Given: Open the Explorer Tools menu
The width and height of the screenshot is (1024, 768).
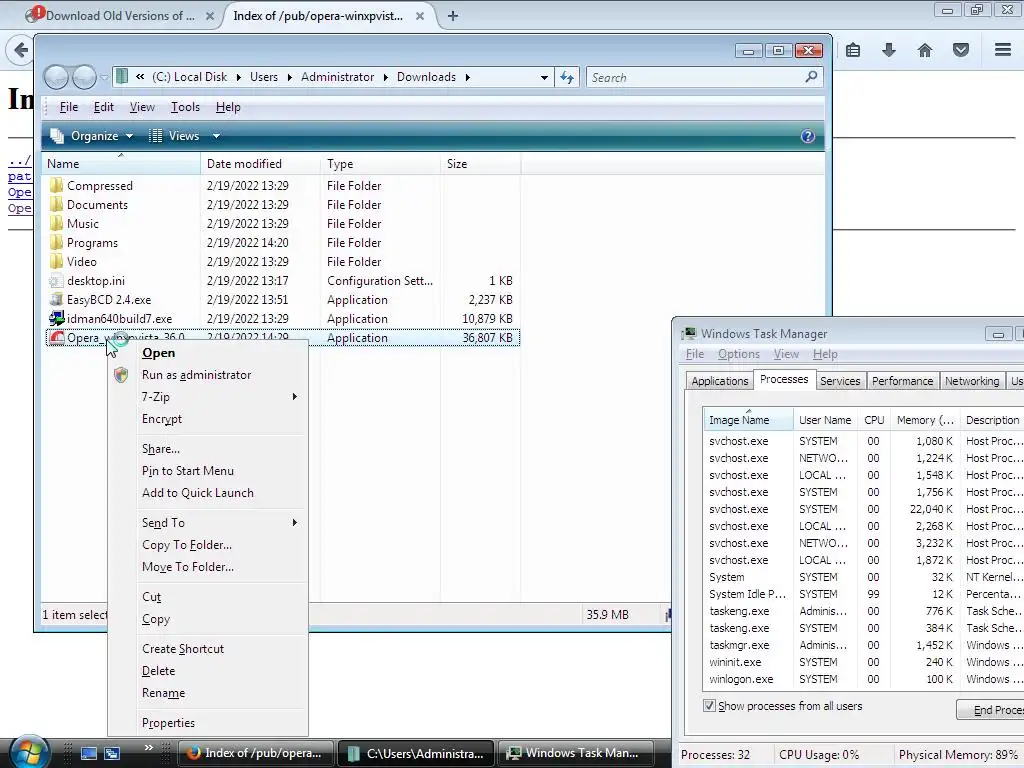Looking at the screenshot, I should click(x=185, y=107).
